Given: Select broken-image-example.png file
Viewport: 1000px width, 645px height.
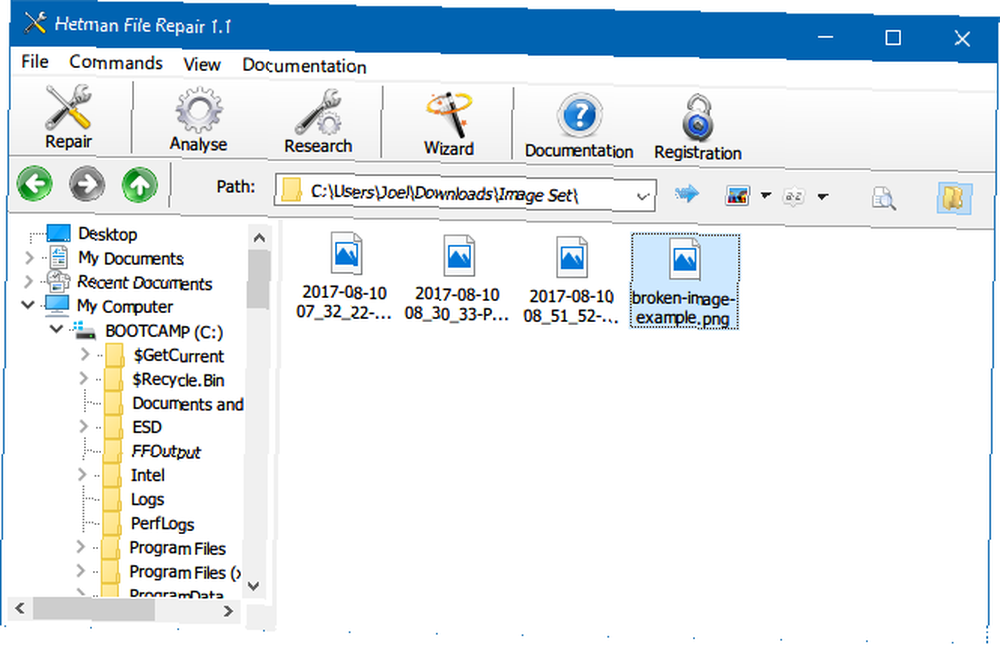Looking at the screenshot, I should coord(684,281).
